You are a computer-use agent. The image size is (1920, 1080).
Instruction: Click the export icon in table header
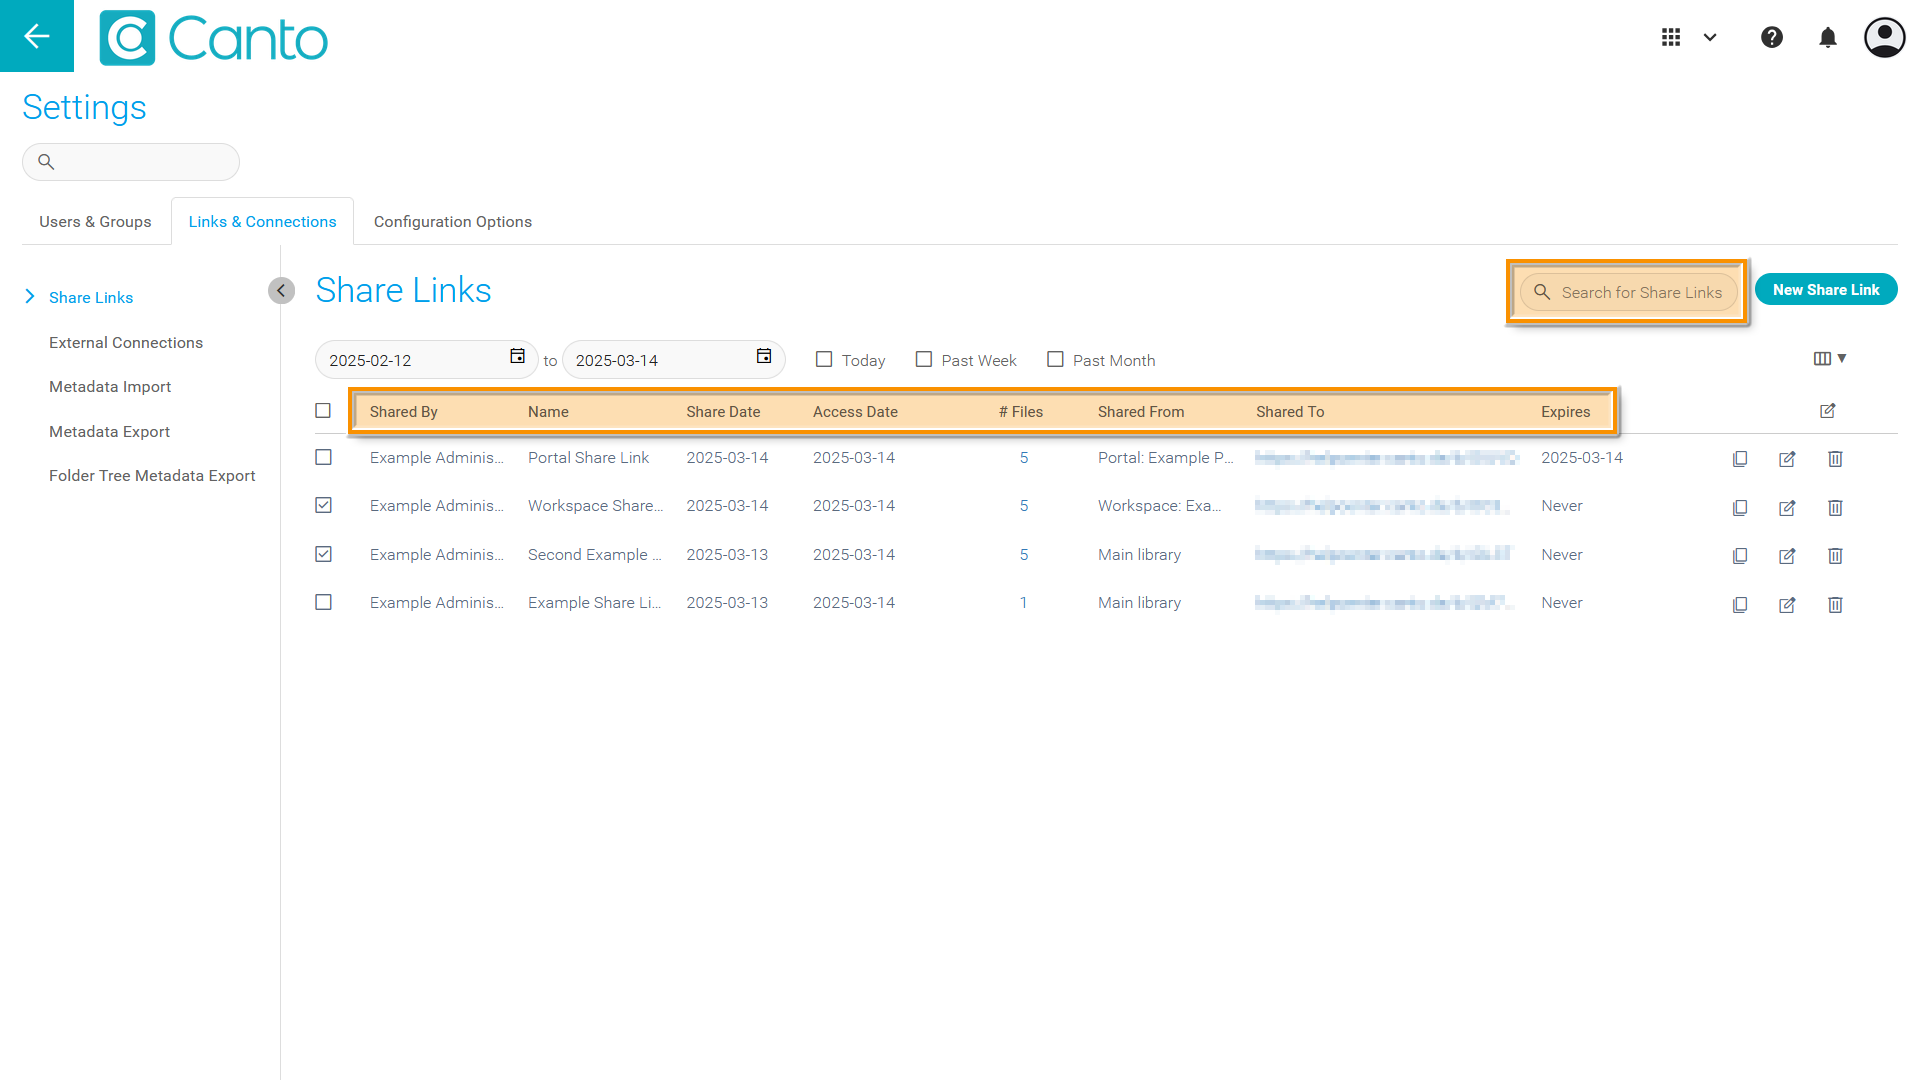(x=1827, y=411)
